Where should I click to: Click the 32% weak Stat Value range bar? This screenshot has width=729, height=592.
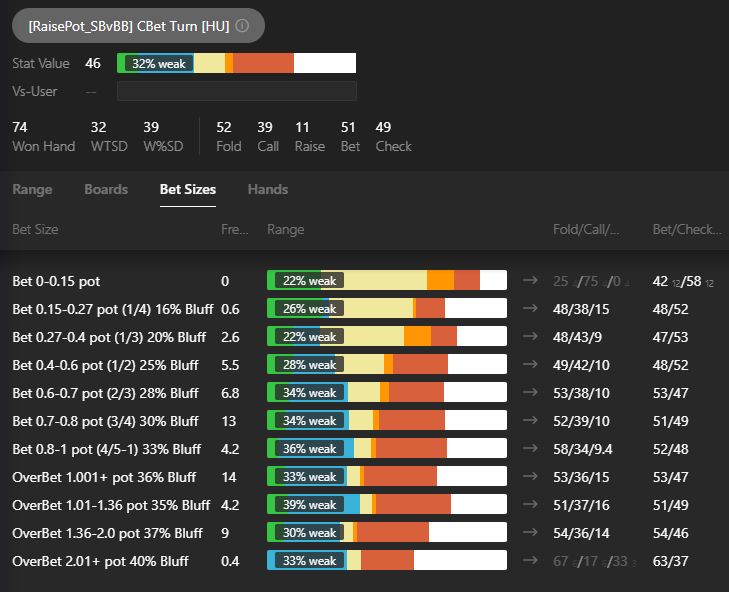point(236,63)
